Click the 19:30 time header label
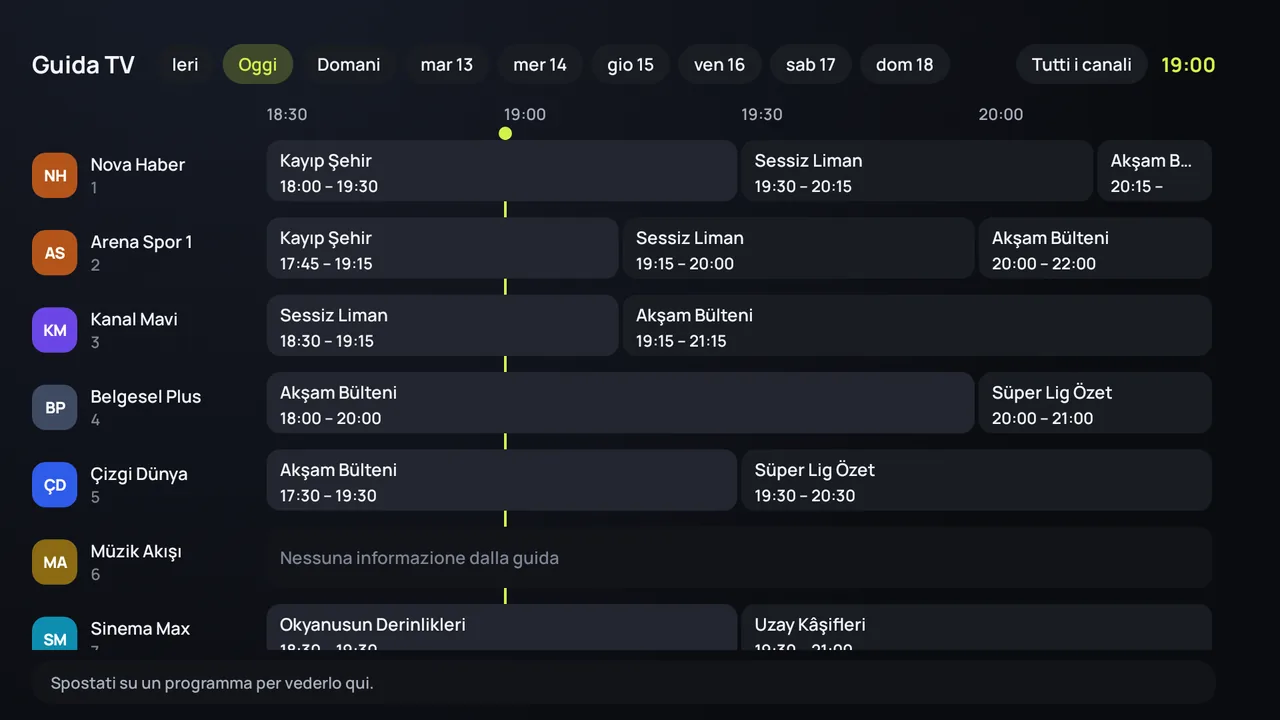This screenshot has height=720, width=1280. point(762,114)
